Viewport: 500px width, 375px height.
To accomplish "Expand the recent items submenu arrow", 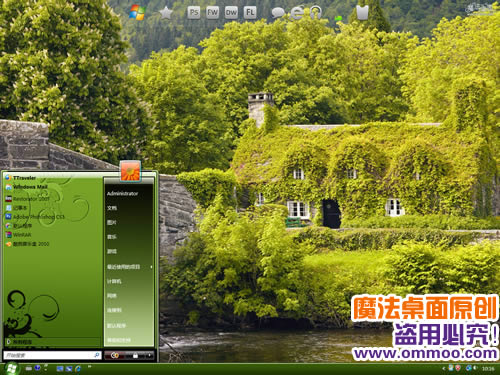I will coord(151,267).
